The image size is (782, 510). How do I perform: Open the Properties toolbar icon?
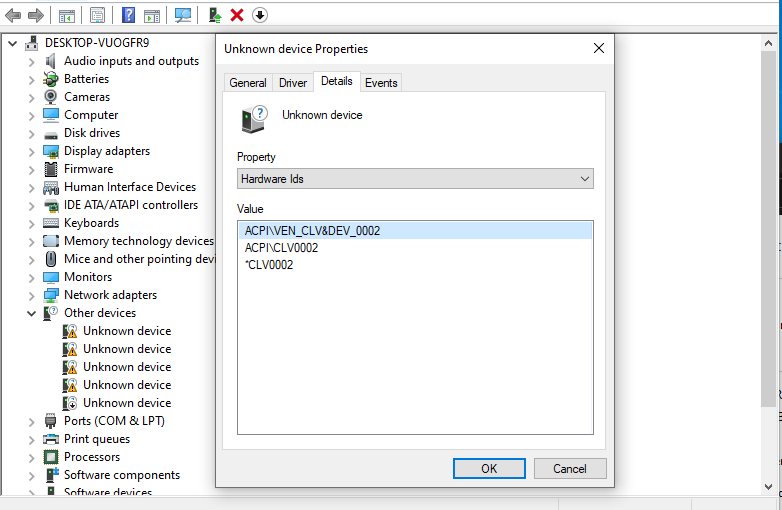pos(97,15)
